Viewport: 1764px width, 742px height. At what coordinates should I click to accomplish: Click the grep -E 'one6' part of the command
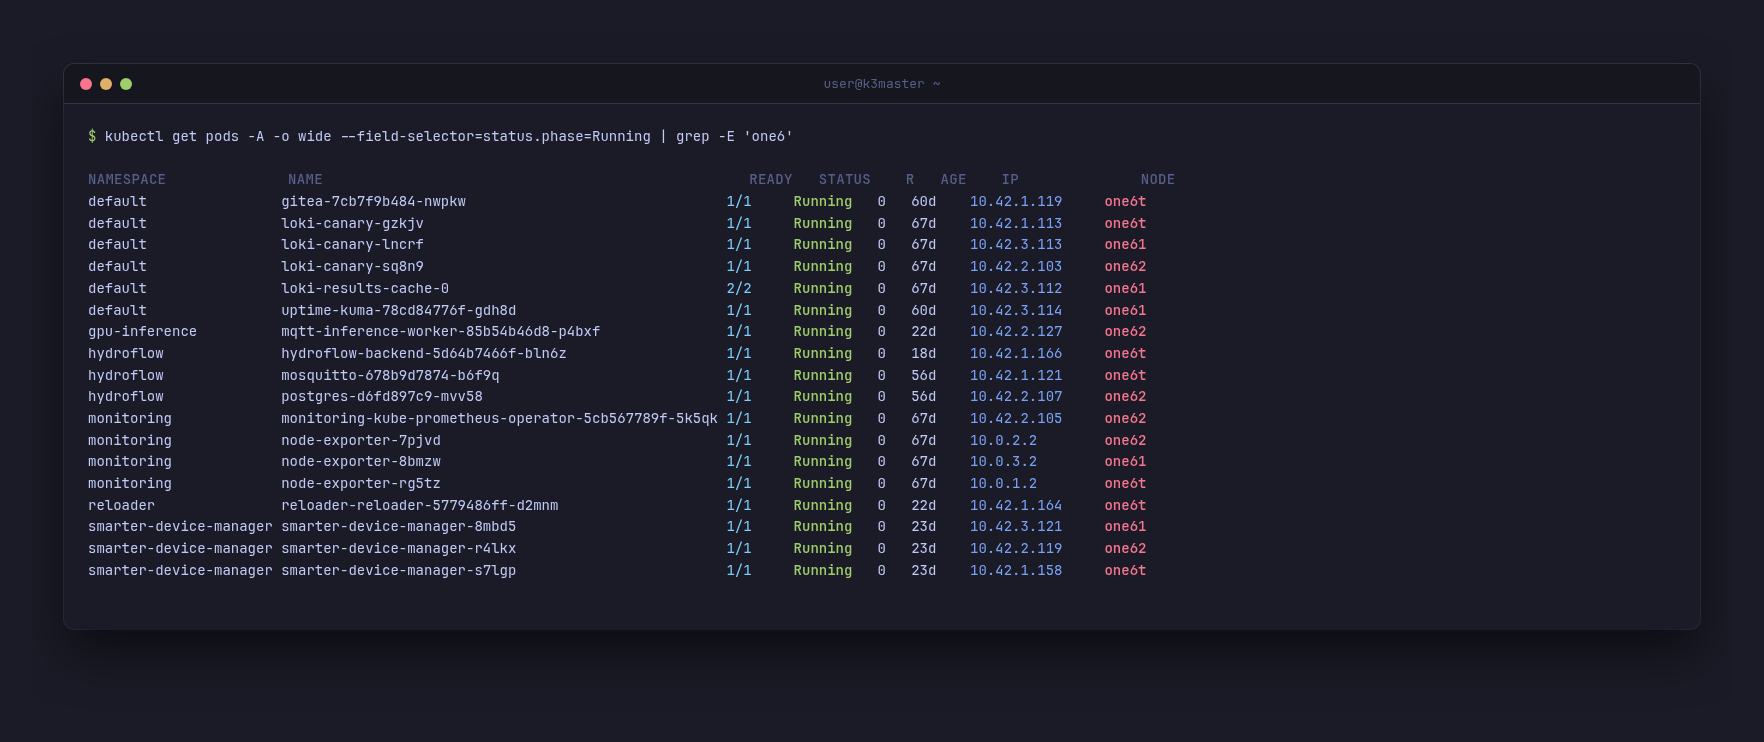pyautogui.click(x=734, y=137)
